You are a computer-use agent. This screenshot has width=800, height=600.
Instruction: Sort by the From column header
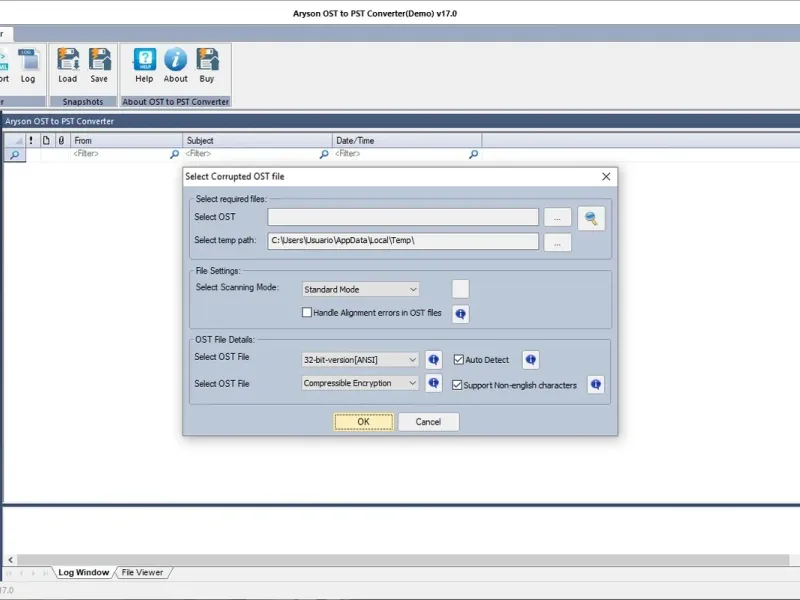126,140
